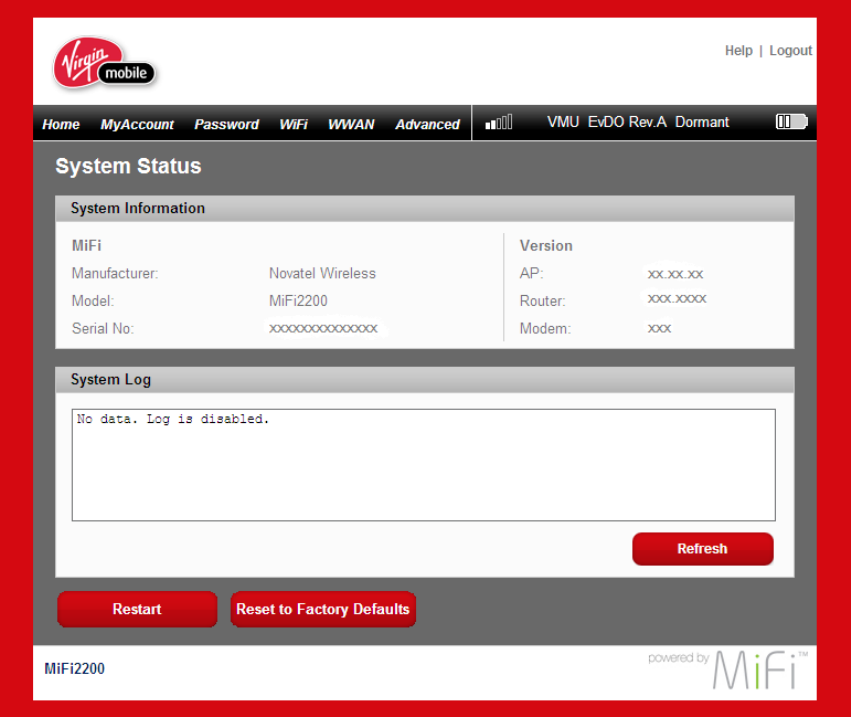Select the VMU EvDO Rev.A Dormant status text
851x717 pixels.
point(638,122)
